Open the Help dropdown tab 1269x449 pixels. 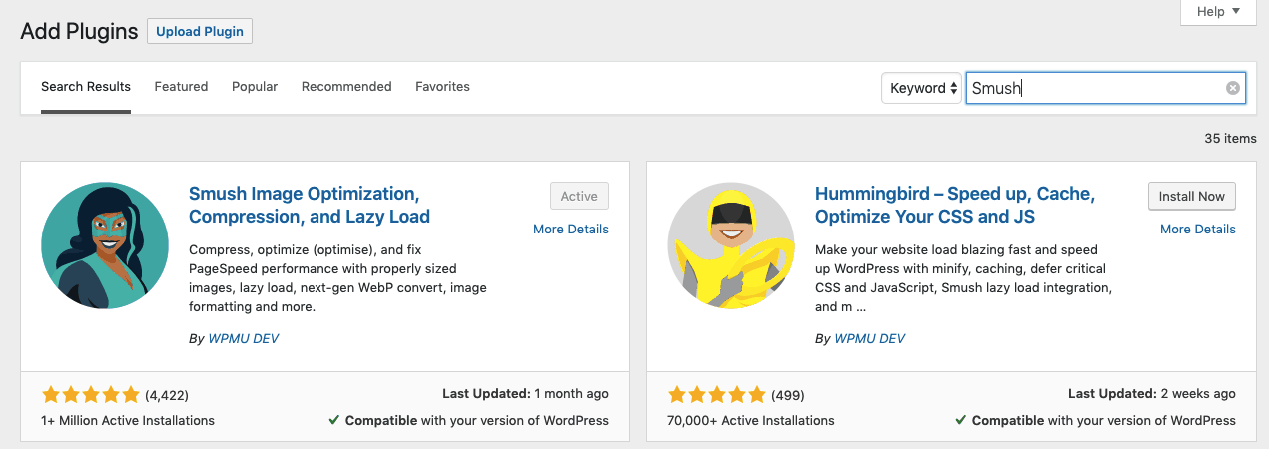(x=1218, y=12)
